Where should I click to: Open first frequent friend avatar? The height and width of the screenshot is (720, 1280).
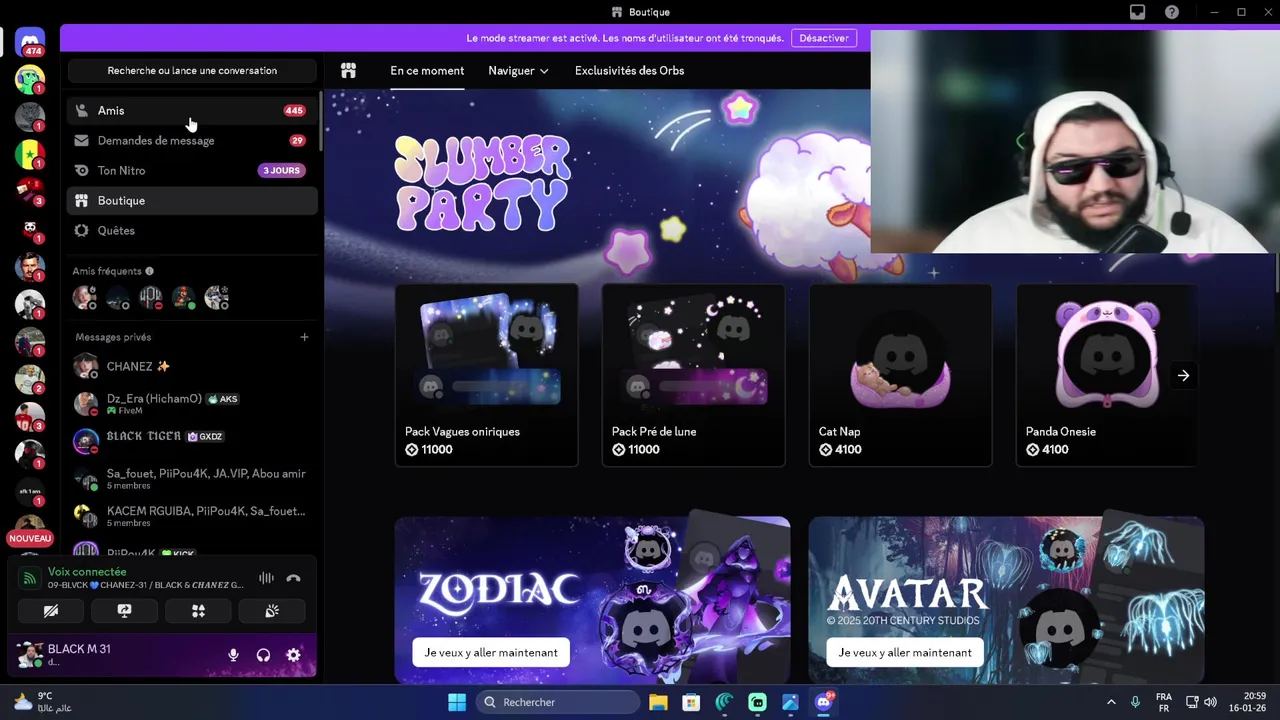[85, 298]
